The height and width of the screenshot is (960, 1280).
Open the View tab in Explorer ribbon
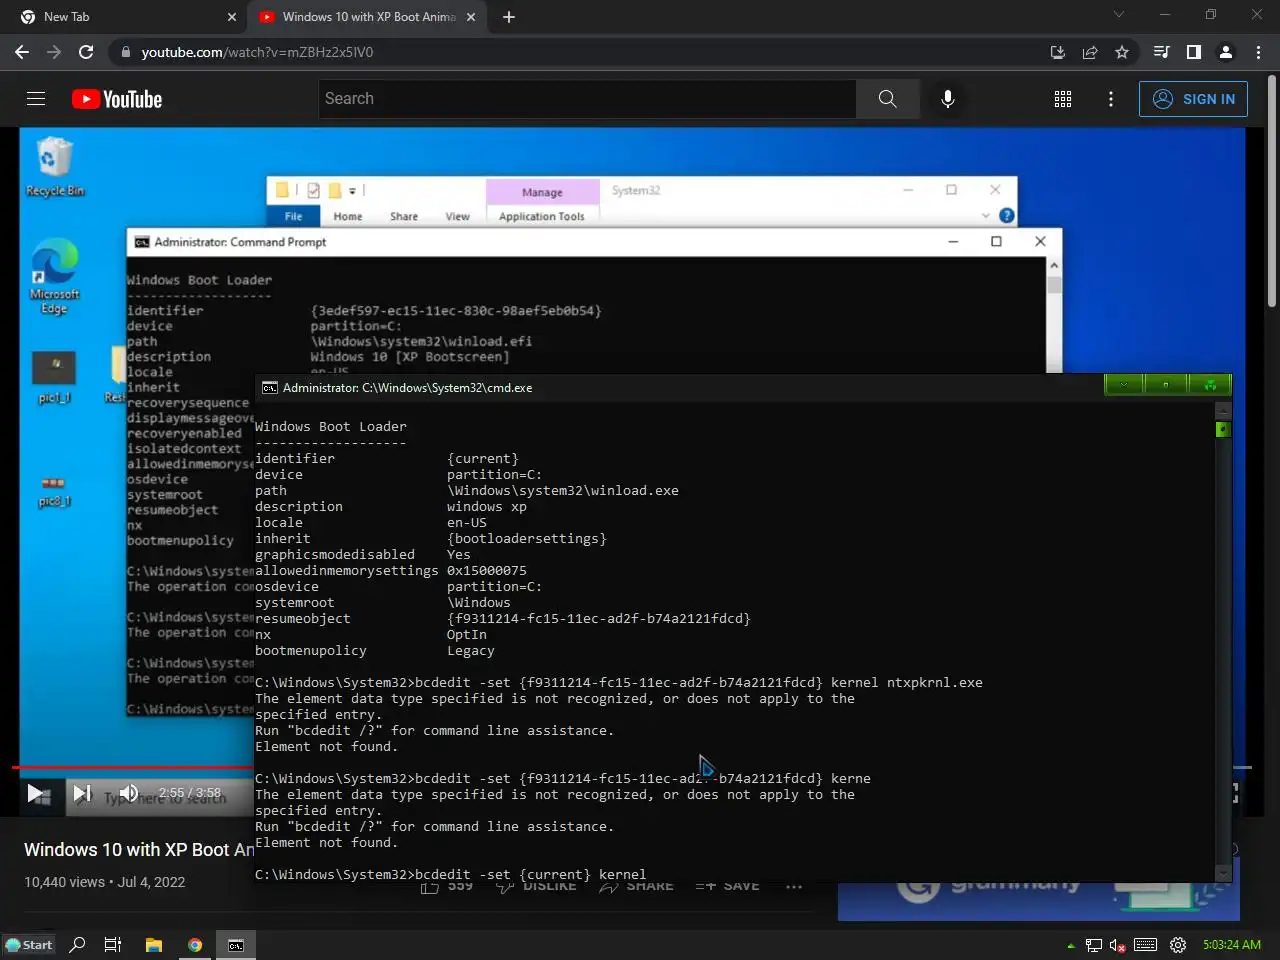pos(457,216)
